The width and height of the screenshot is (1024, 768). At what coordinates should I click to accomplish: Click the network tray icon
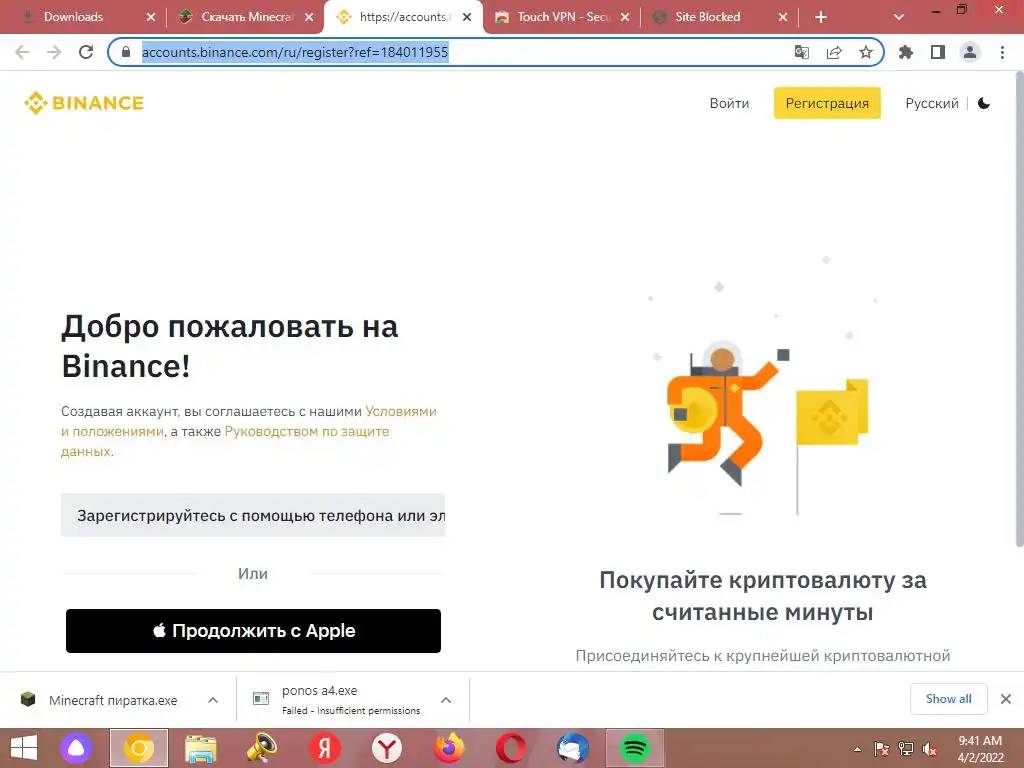[905, 749]
